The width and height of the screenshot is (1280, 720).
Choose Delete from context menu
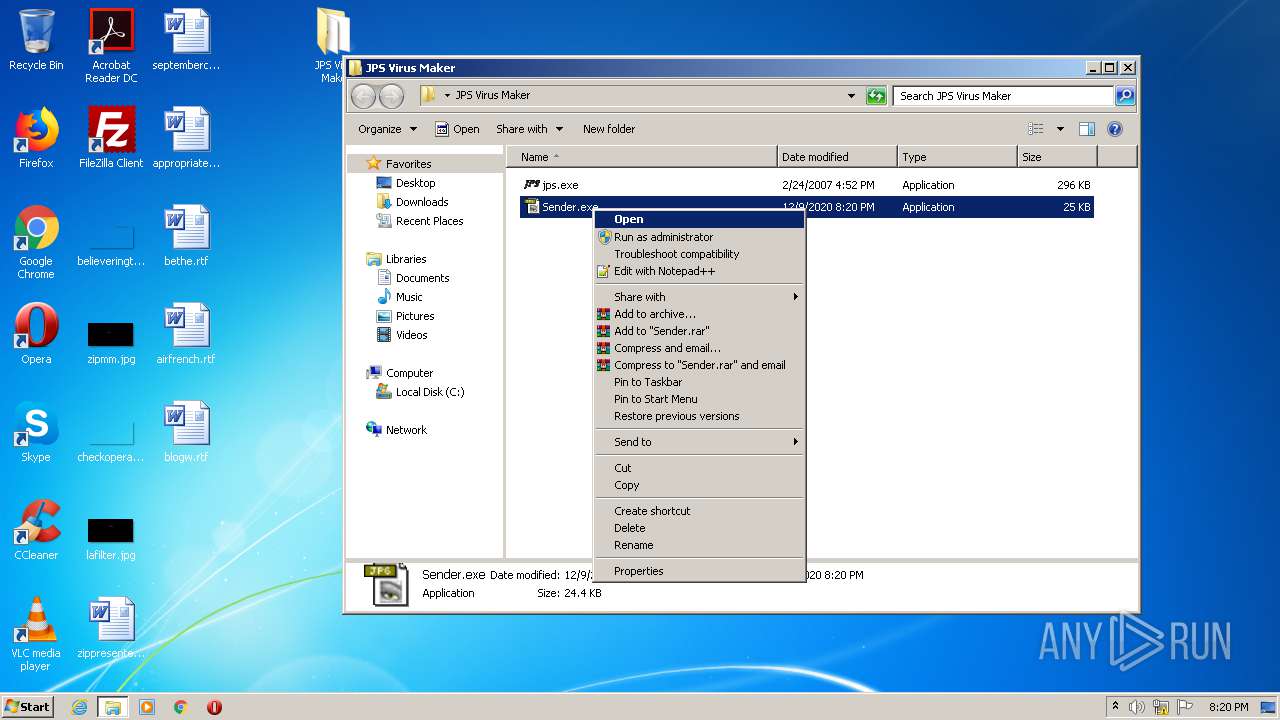tap(700, 528)
